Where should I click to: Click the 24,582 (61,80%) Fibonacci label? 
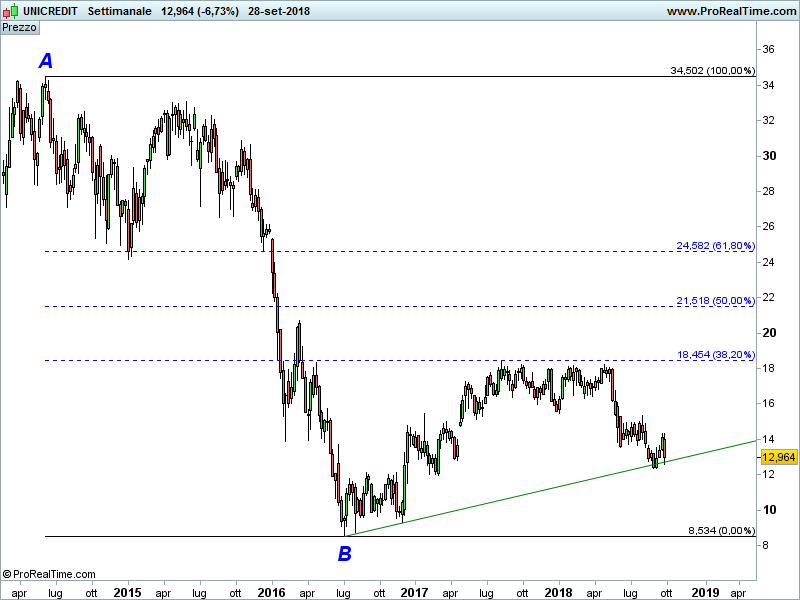point(715,245)
